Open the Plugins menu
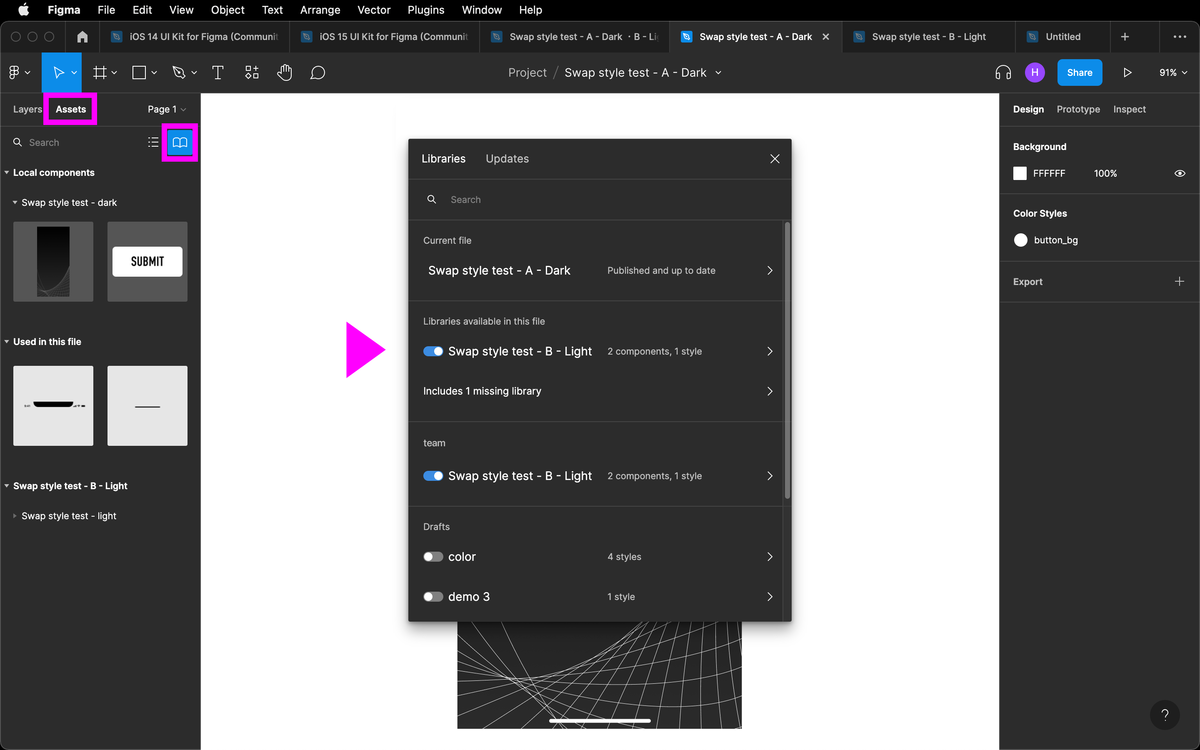1200x750 pixels. coord(426,10)
